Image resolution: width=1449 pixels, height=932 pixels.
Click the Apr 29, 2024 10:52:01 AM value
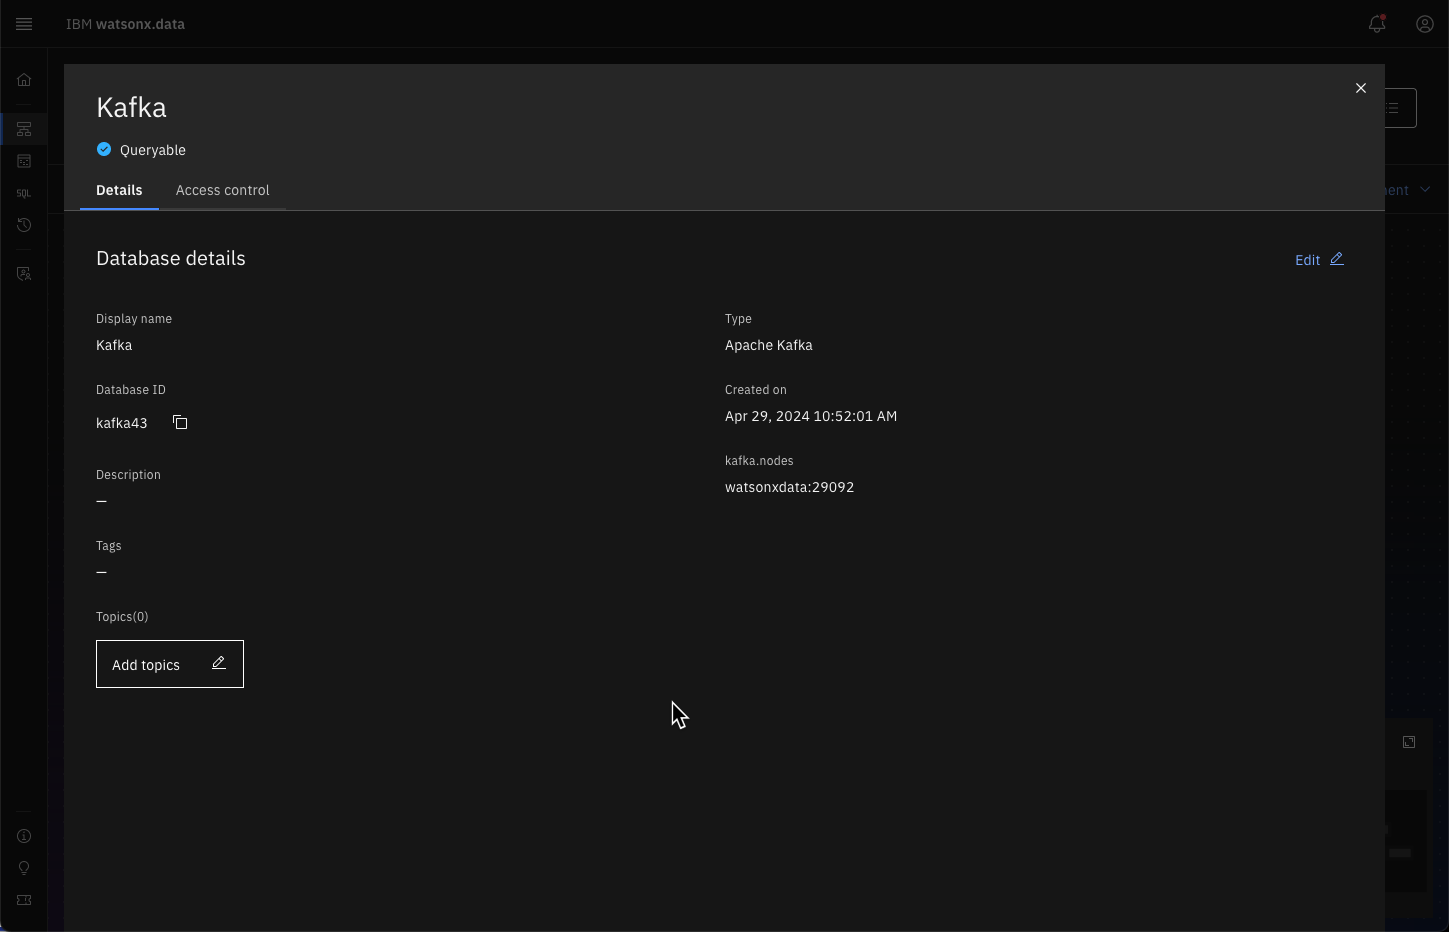pyautogui.click(x=811, y=416)
